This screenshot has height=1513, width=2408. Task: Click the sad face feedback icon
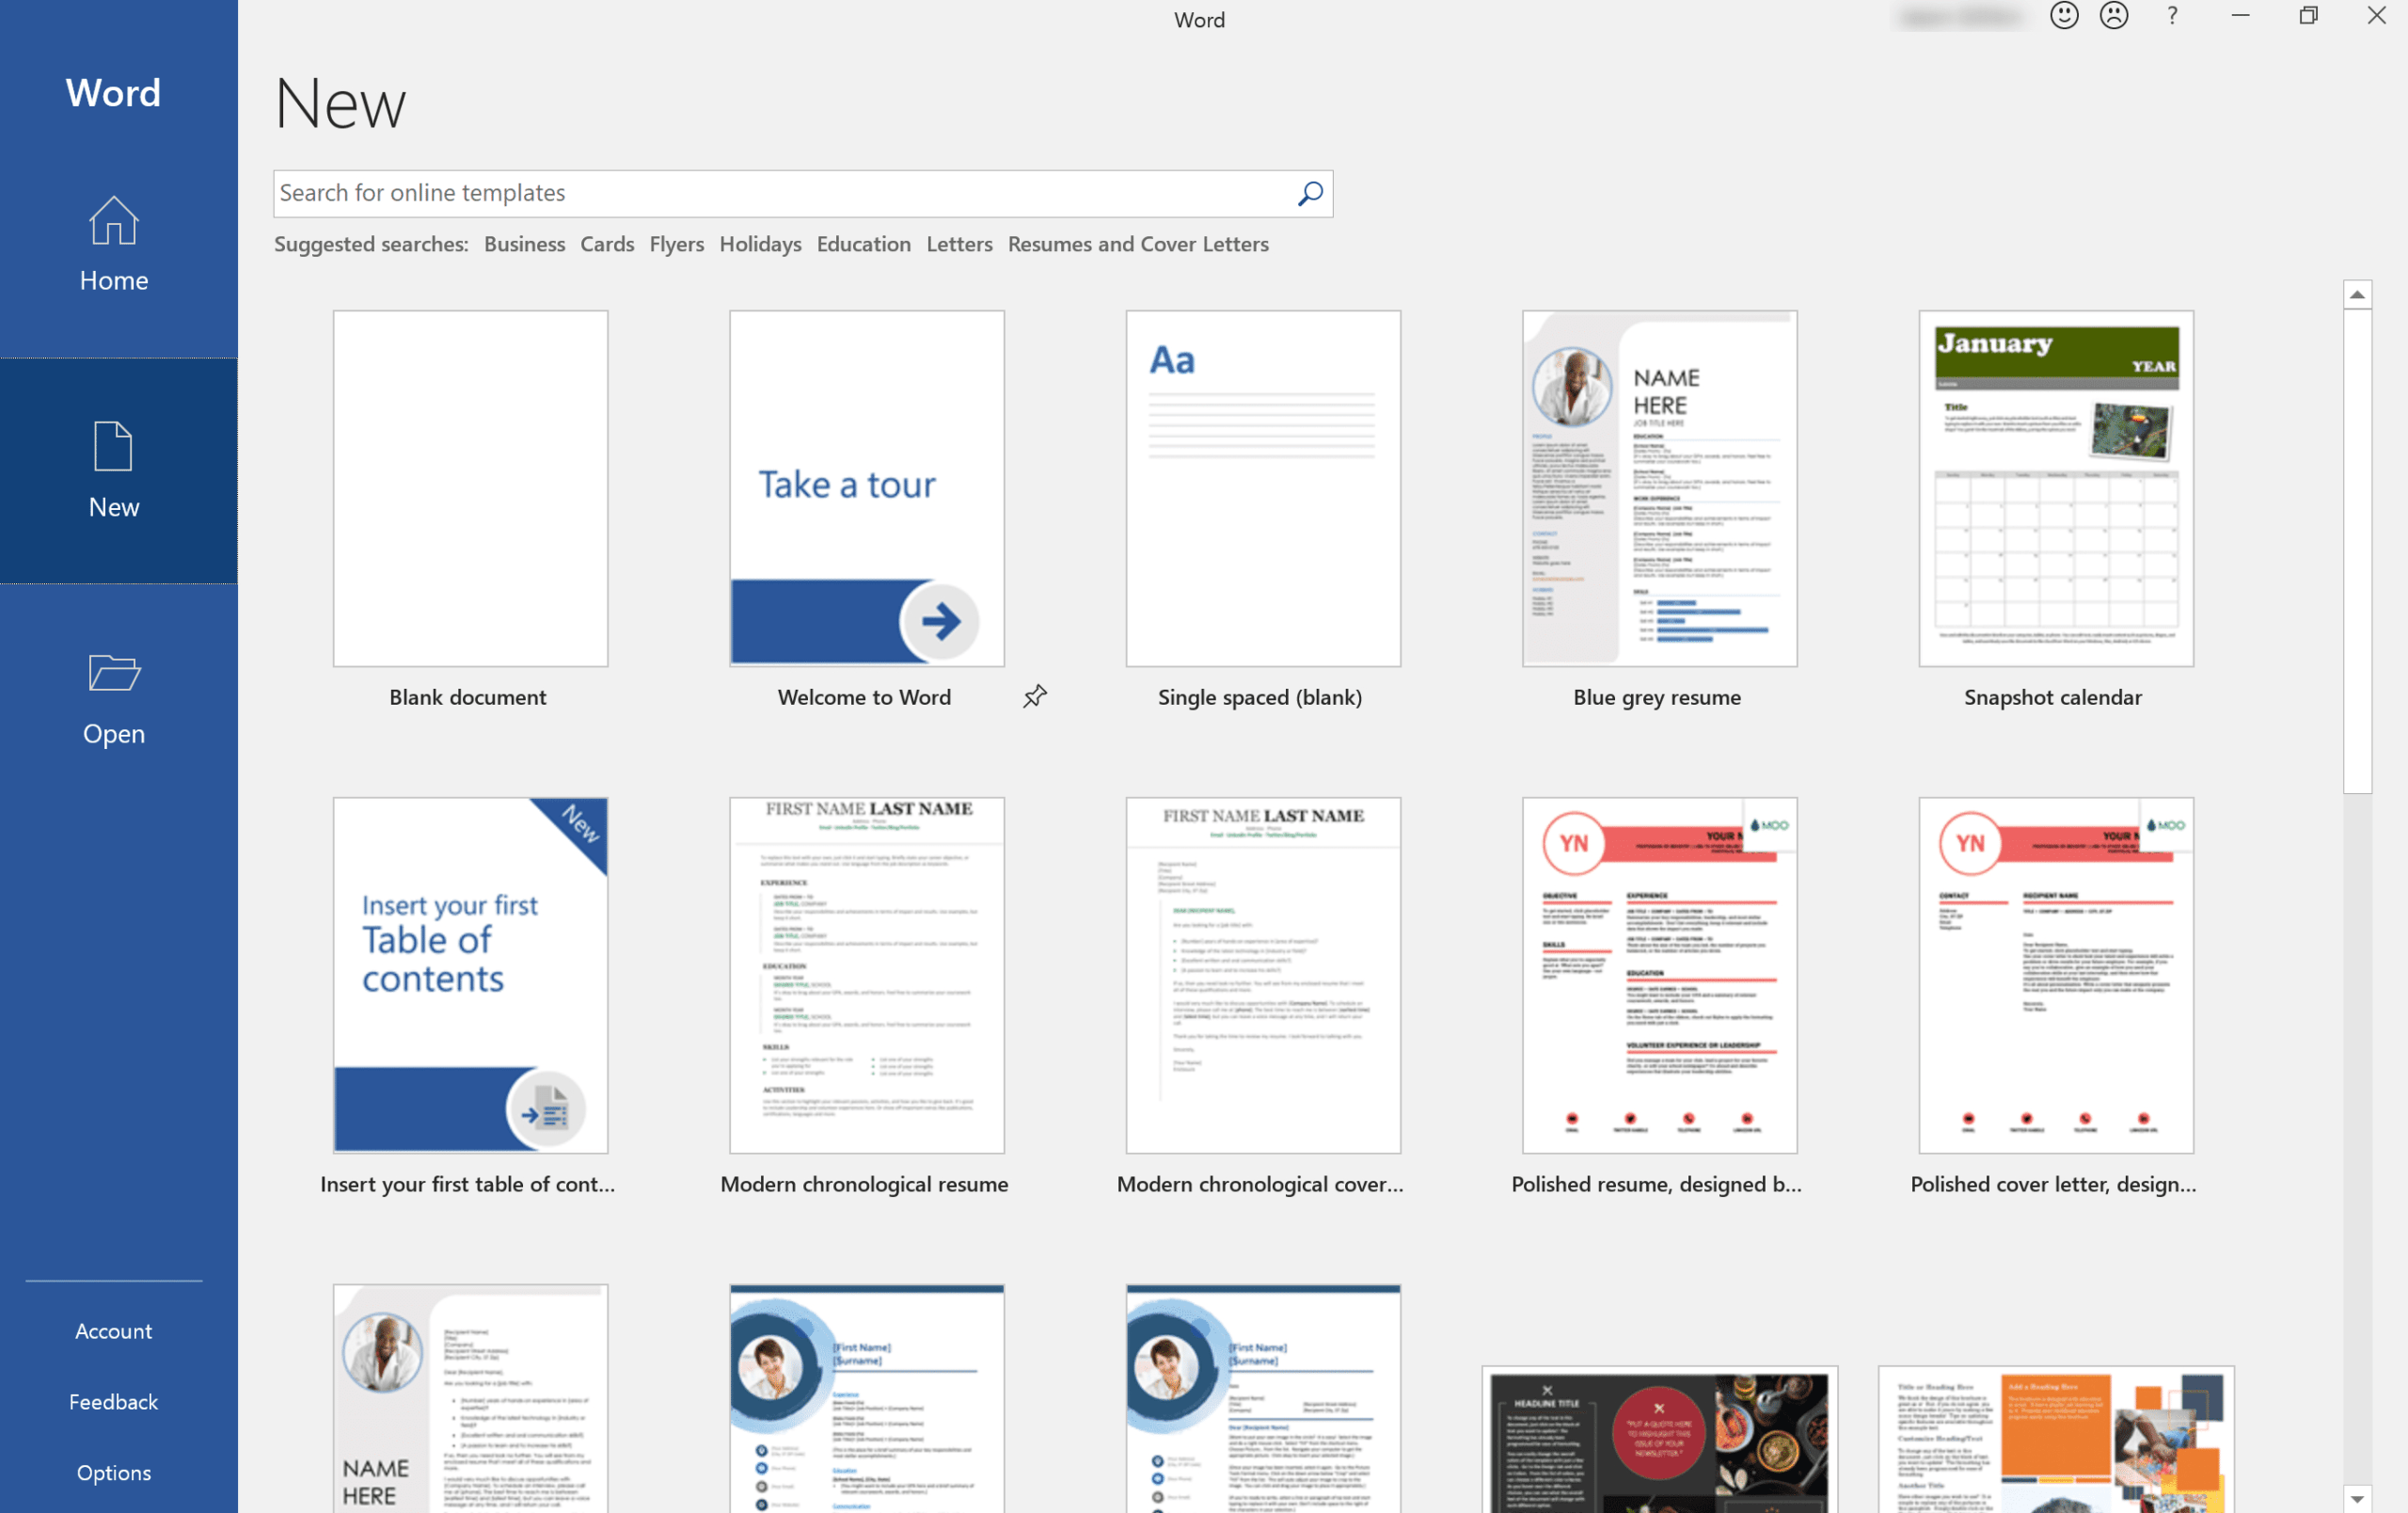pyautogui.click(x=2114, y=18)
